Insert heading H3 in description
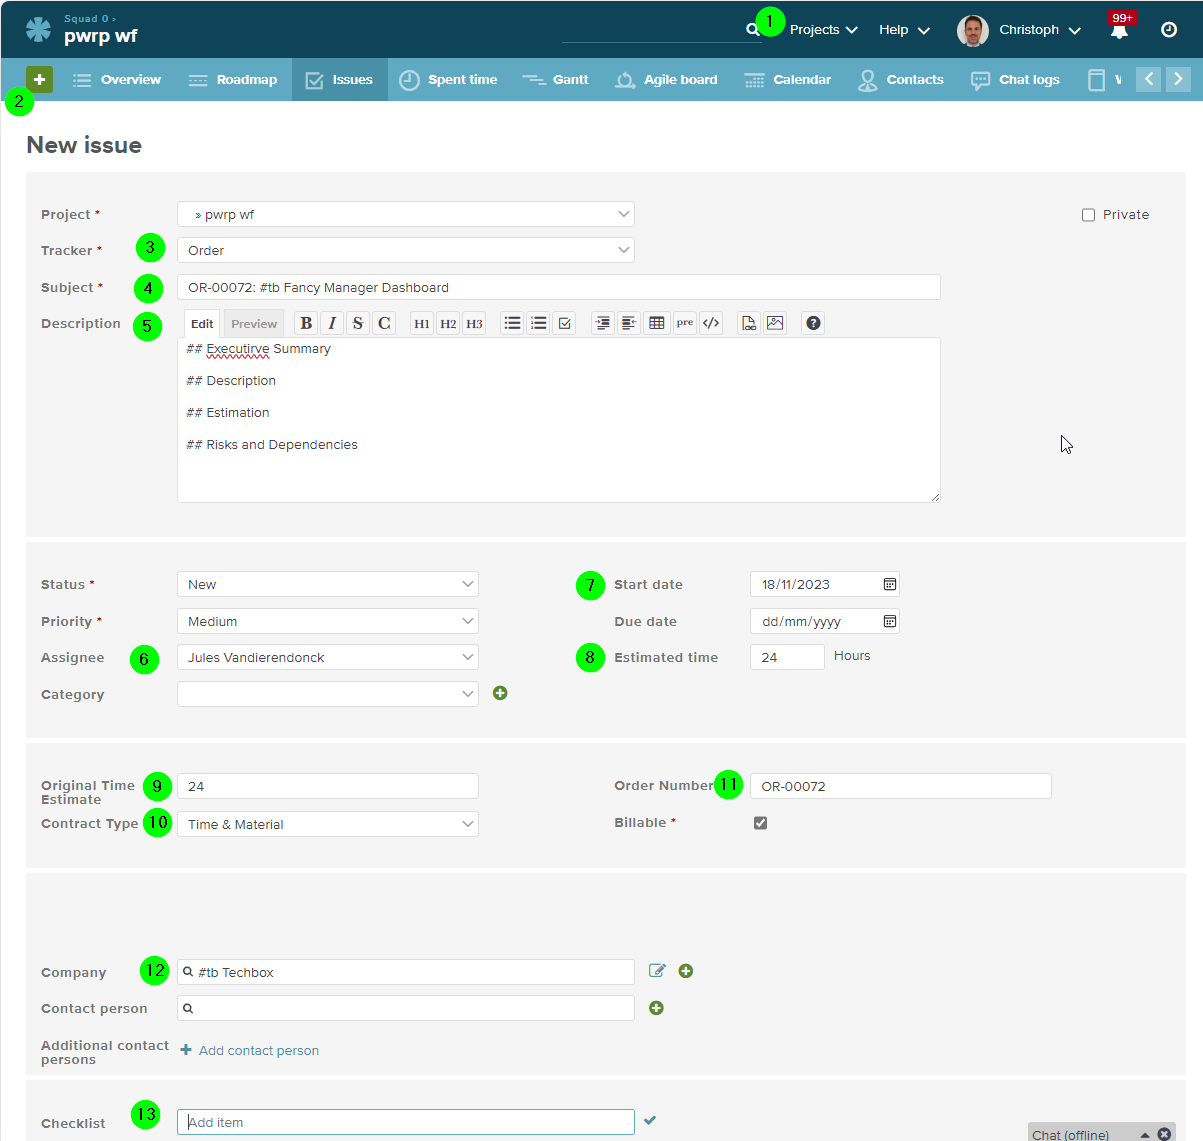1203x1141 pixels. pyautogui.click(x=474, y=323)
